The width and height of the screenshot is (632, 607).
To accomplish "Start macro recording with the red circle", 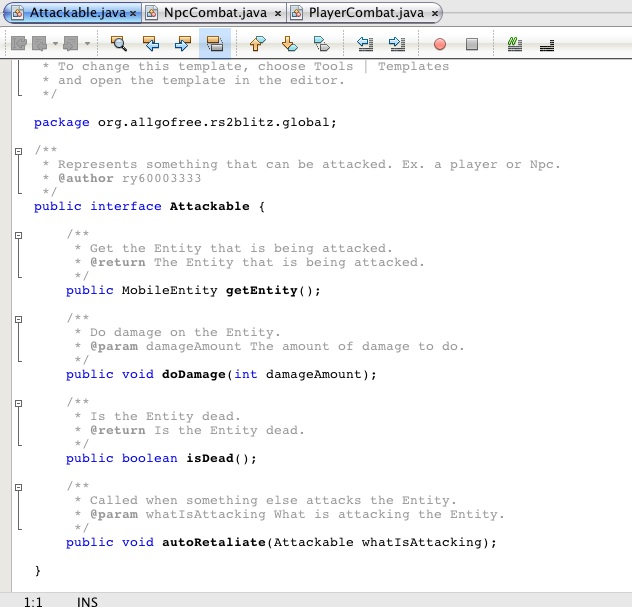I will click(x=440, y=44).
